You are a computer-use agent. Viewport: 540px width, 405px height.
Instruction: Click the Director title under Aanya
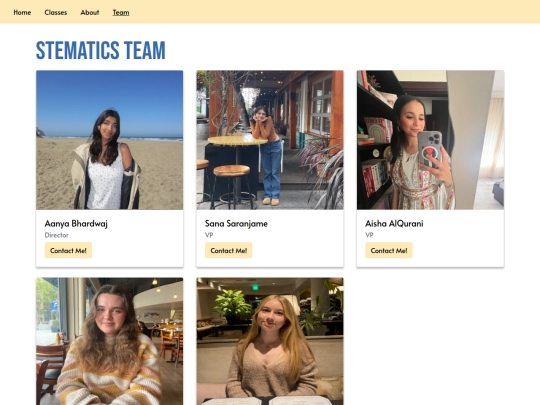[56, 235]
